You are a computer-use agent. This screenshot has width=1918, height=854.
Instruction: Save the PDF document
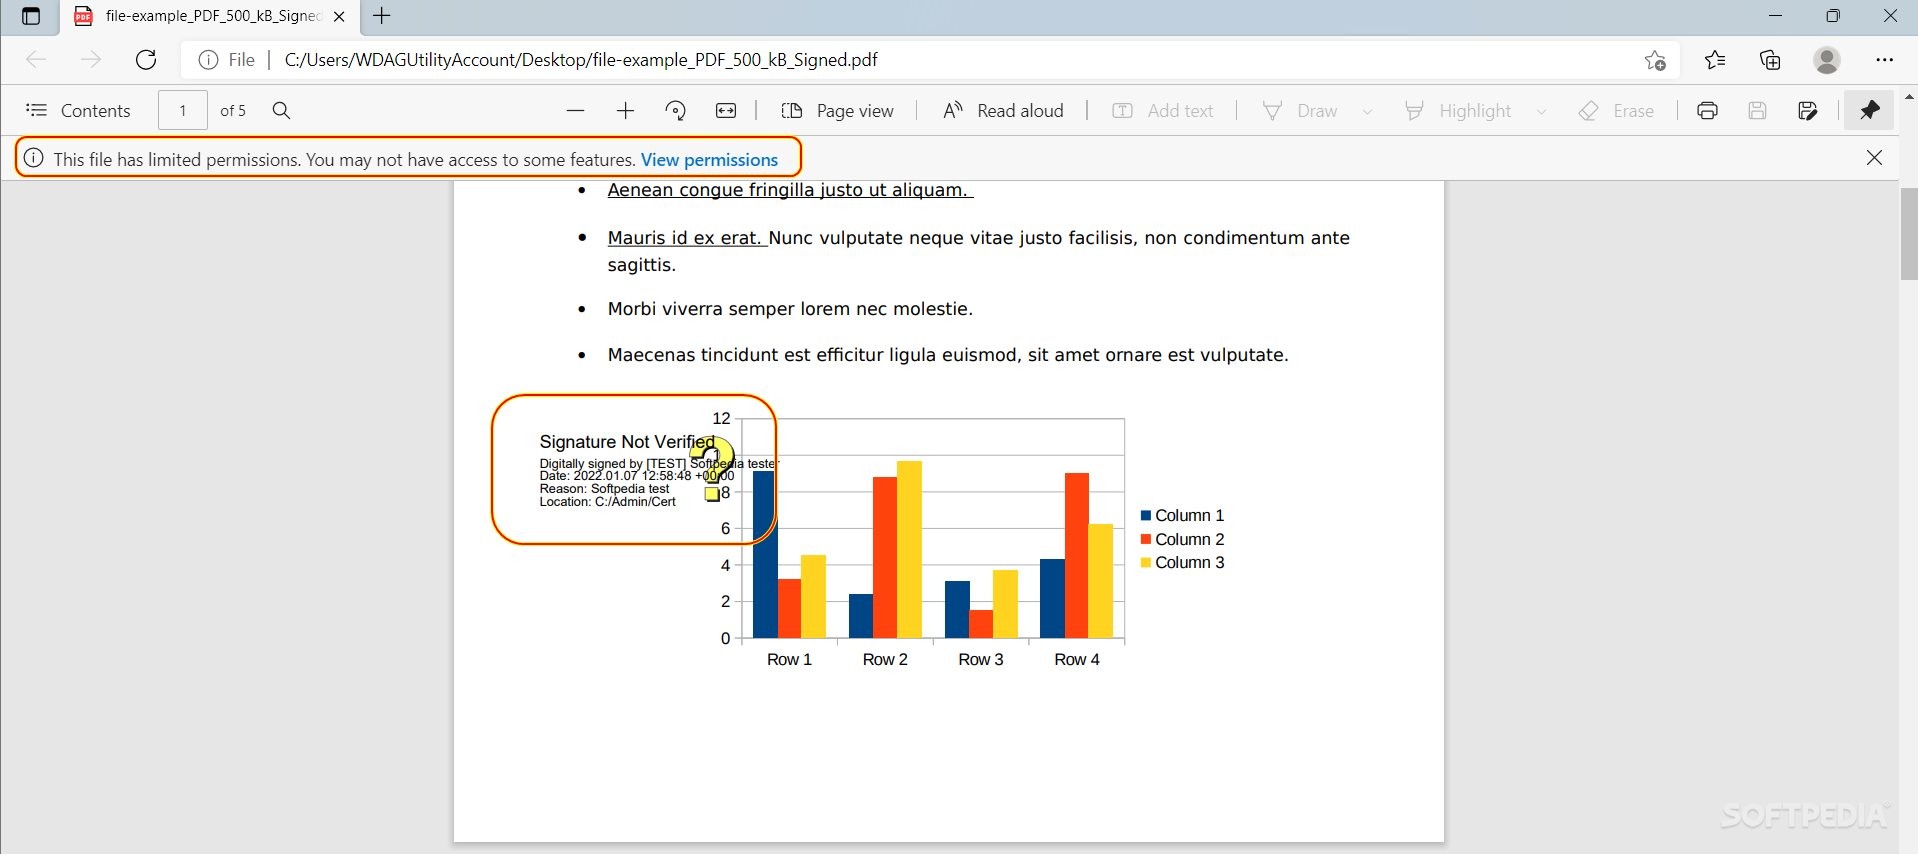1758,110
